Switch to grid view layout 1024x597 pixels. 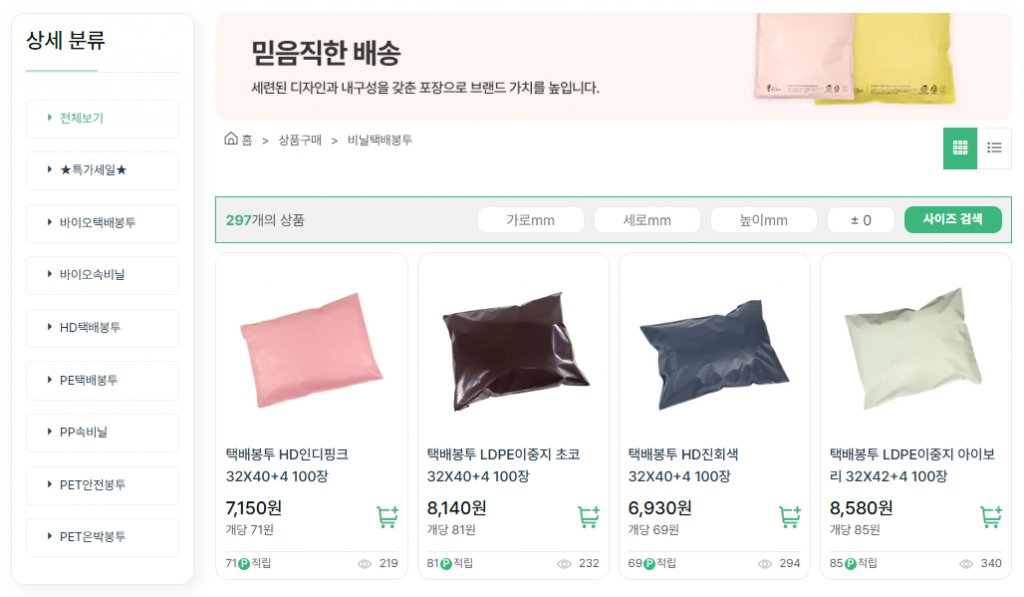tap(959, 148)
